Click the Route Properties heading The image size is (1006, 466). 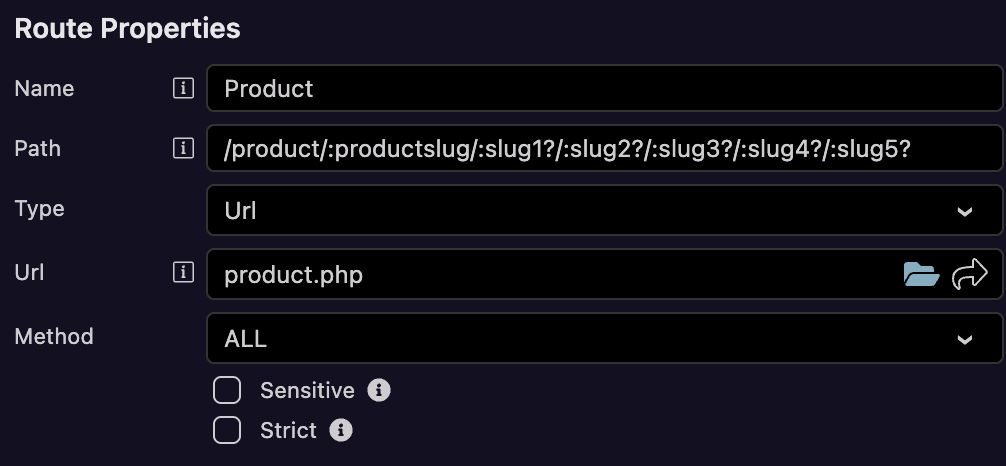click(x=127, y=28)
